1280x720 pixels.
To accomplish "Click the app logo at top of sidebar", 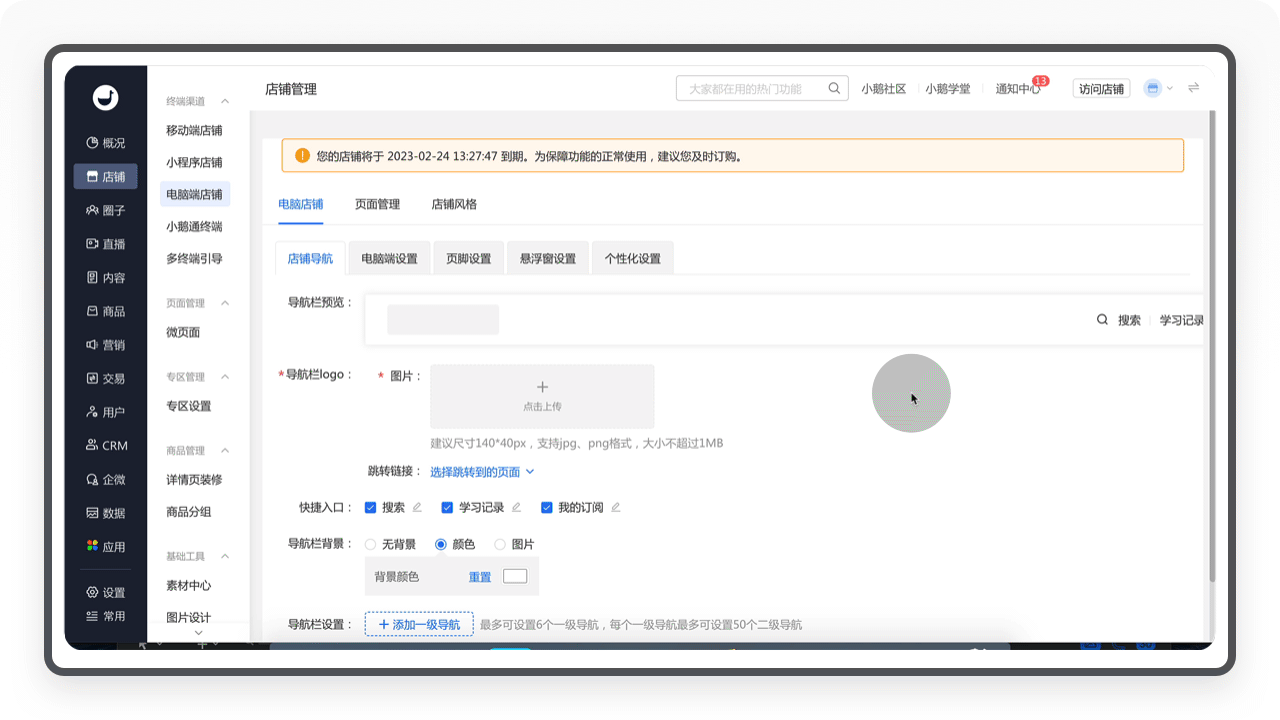I will (x=106, y=97).
